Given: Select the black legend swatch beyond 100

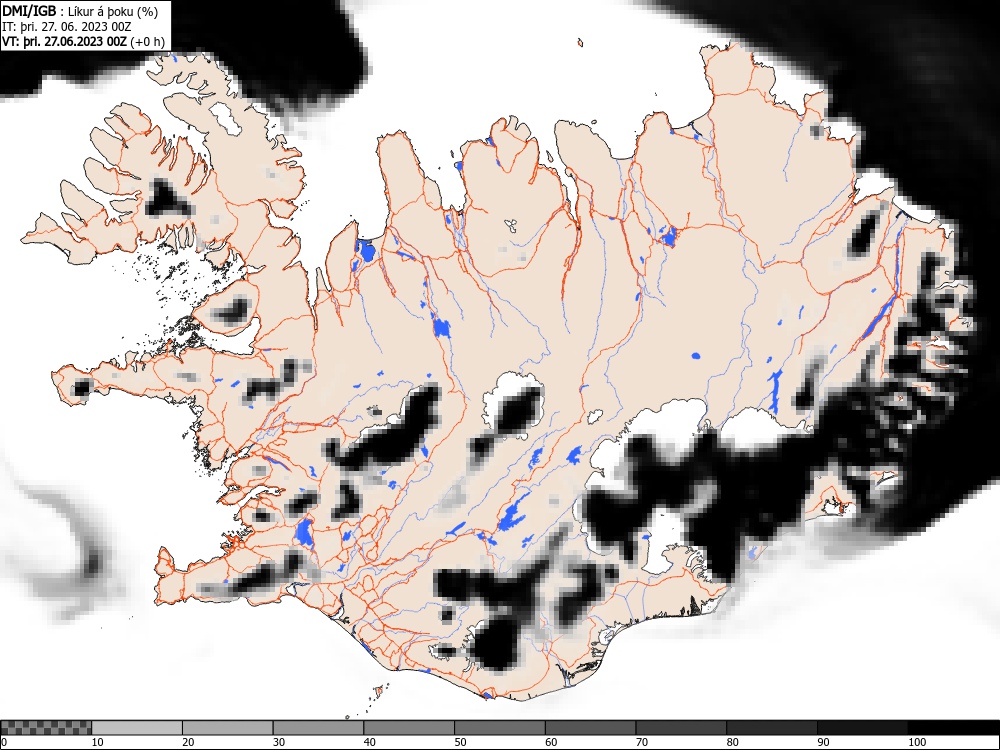Looking at the screenshot, I should point(953,728).
